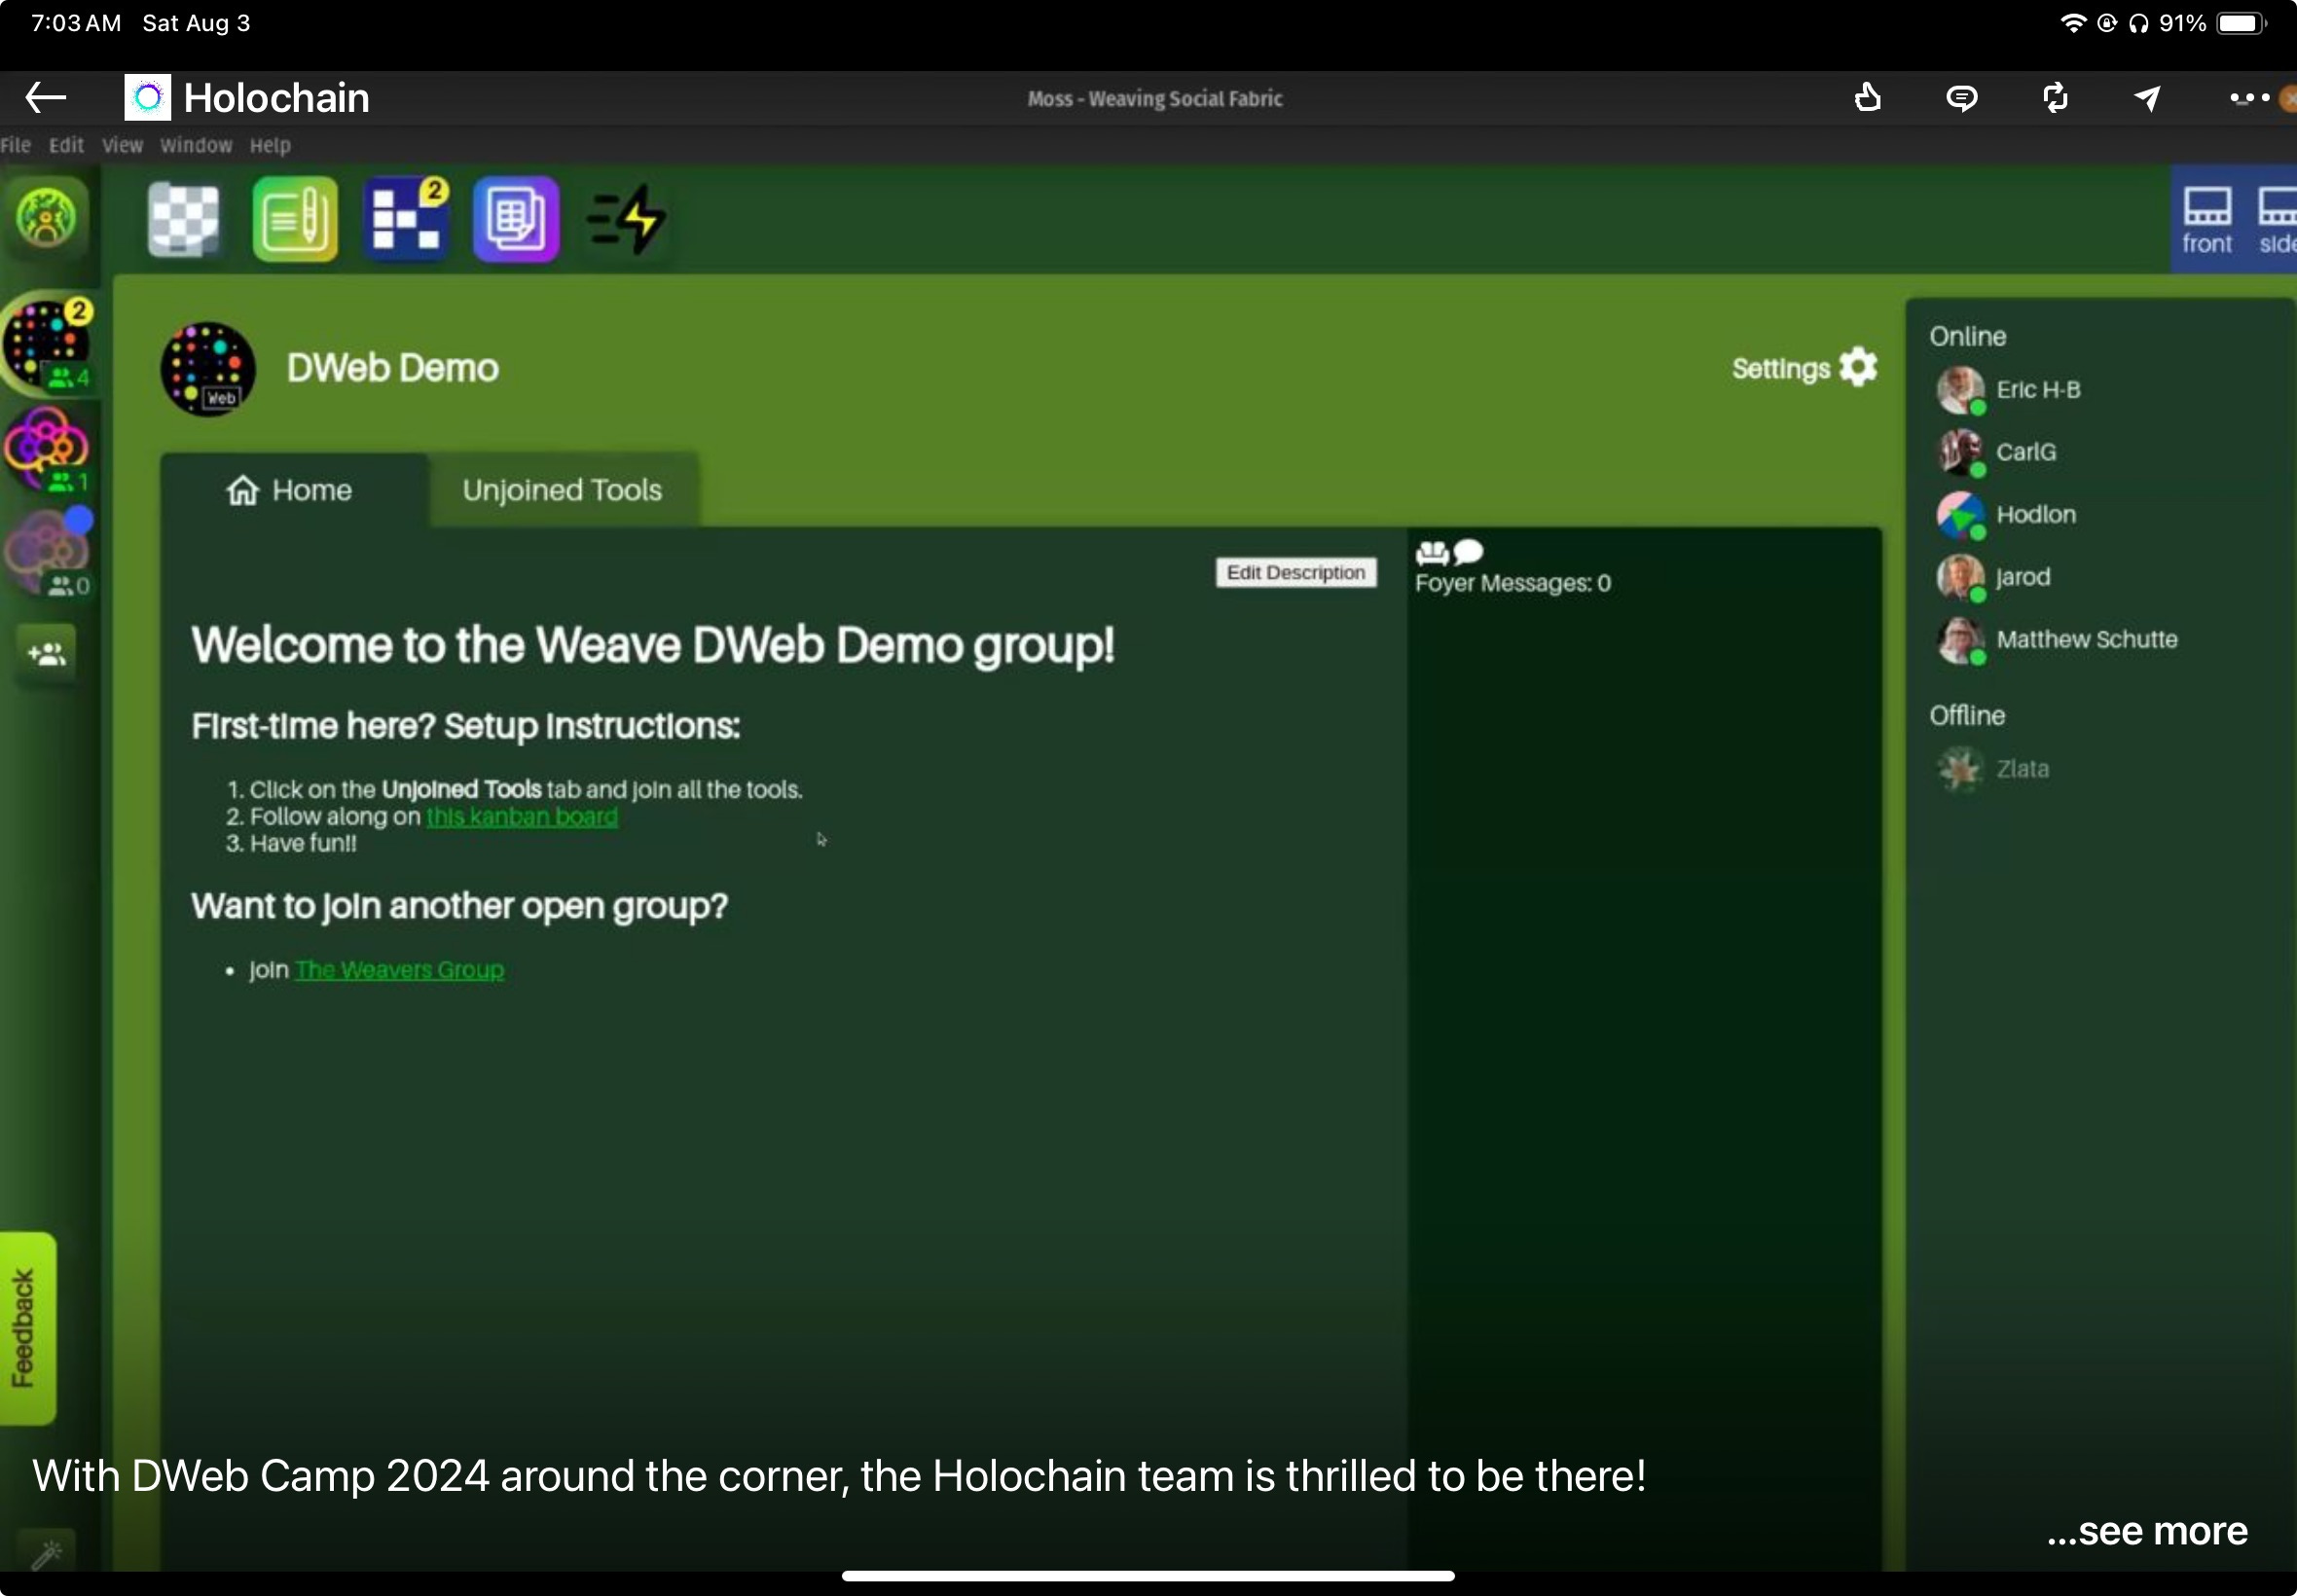Click jarod in the online list

pyautogui.click(x=2023, y=577)
